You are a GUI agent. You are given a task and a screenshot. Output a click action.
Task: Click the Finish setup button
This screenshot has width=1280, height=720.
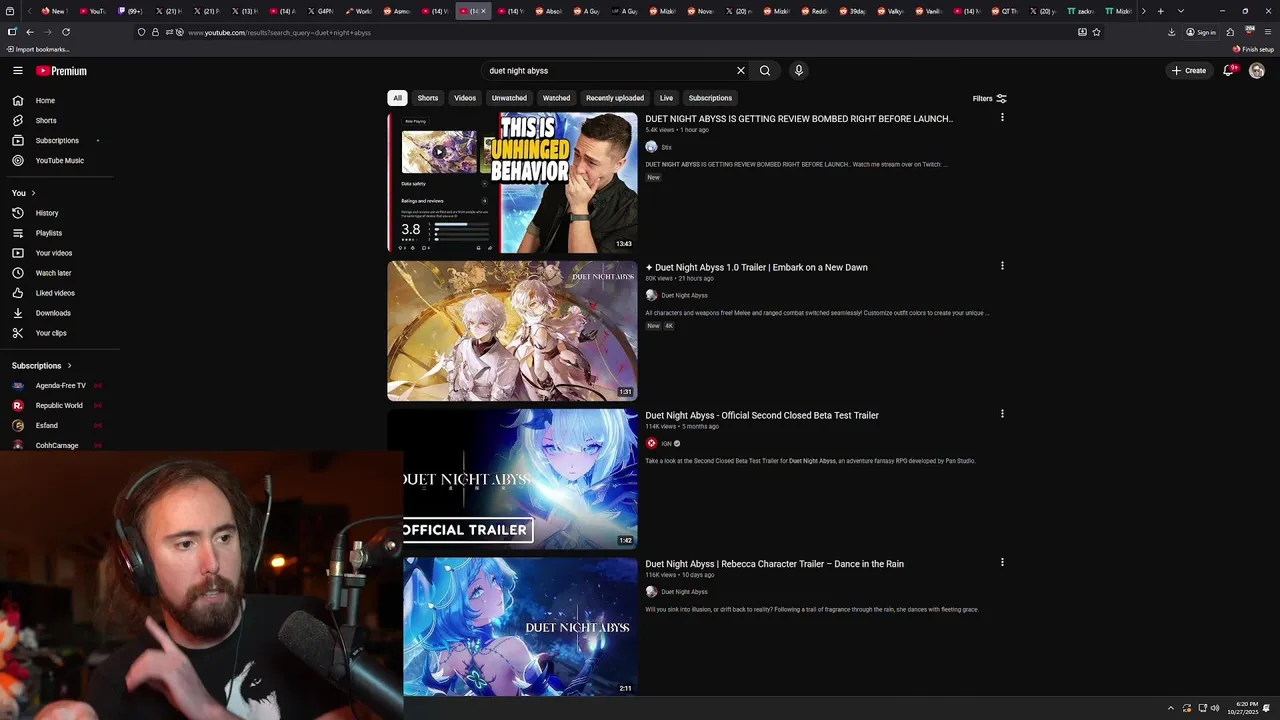point(1253,49)
